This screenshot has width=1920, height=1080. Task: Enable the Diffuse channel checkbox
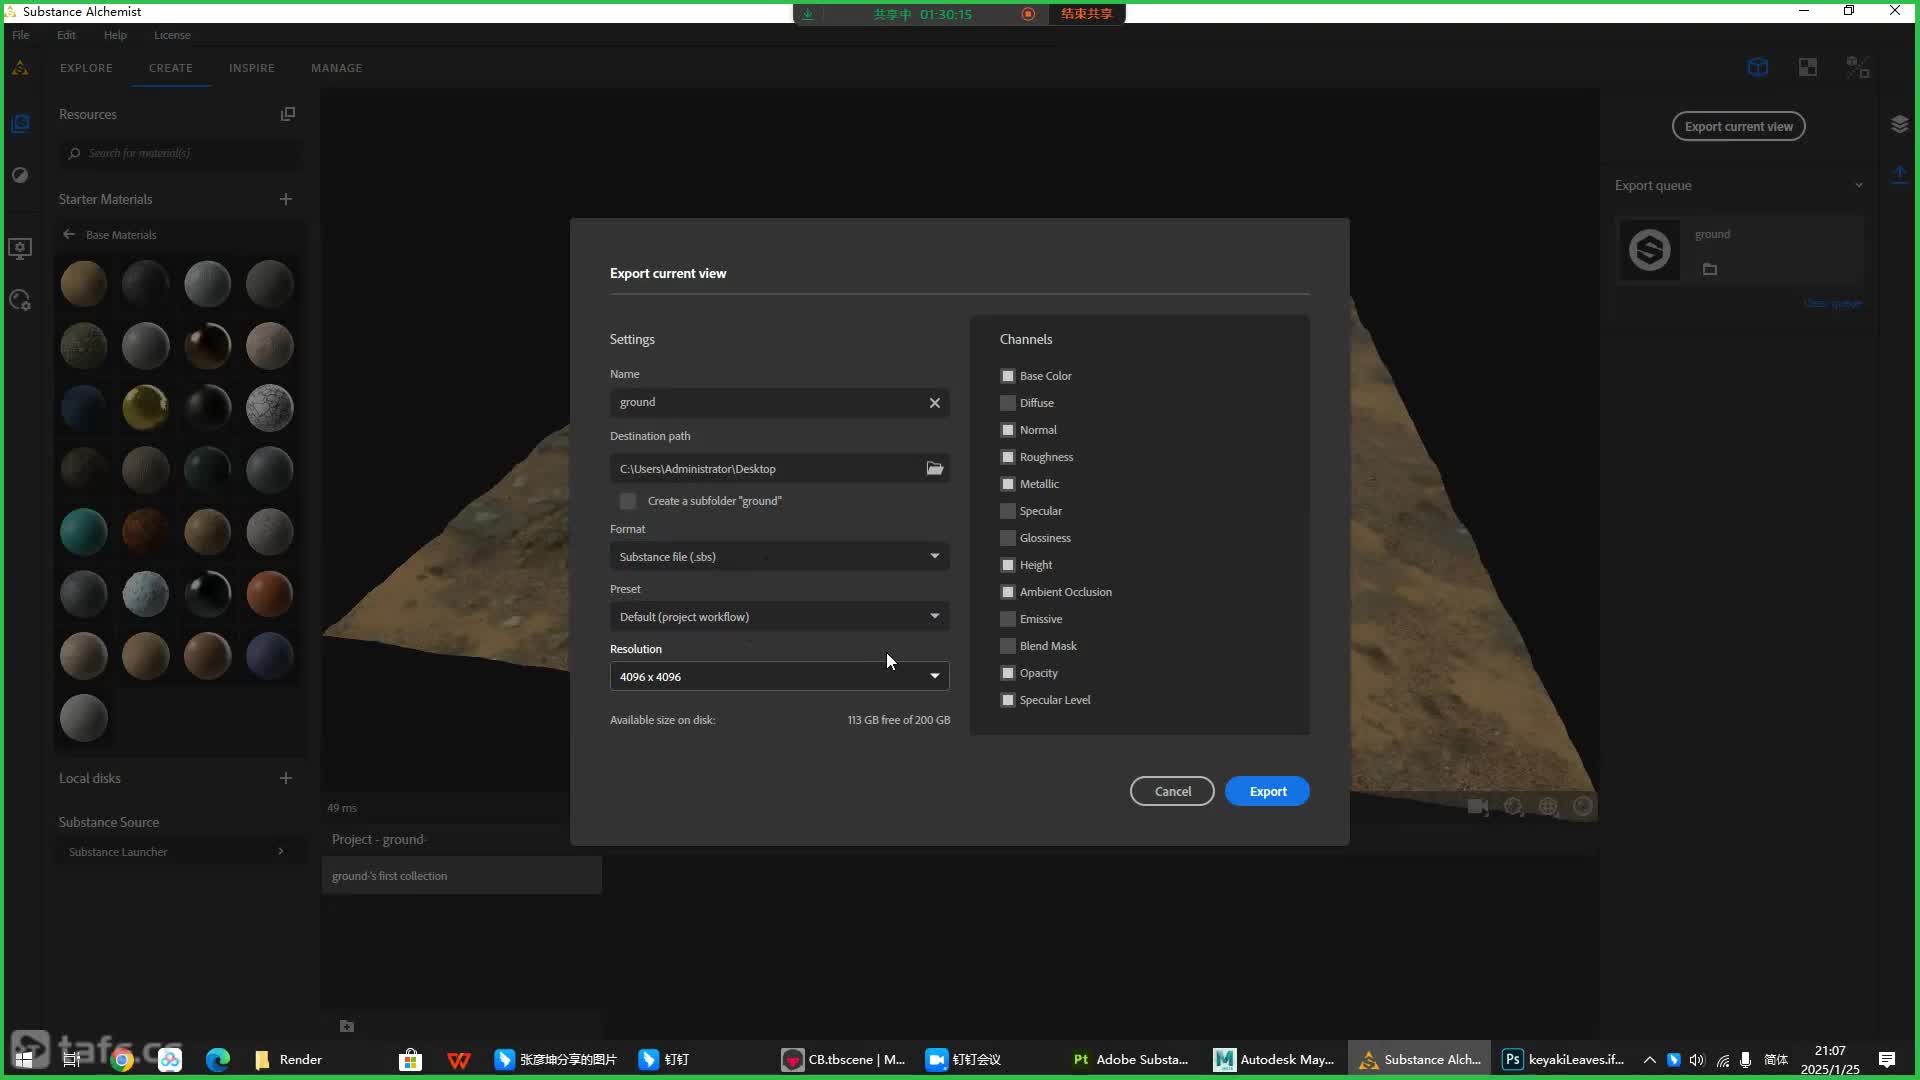tap(1008, 403)
